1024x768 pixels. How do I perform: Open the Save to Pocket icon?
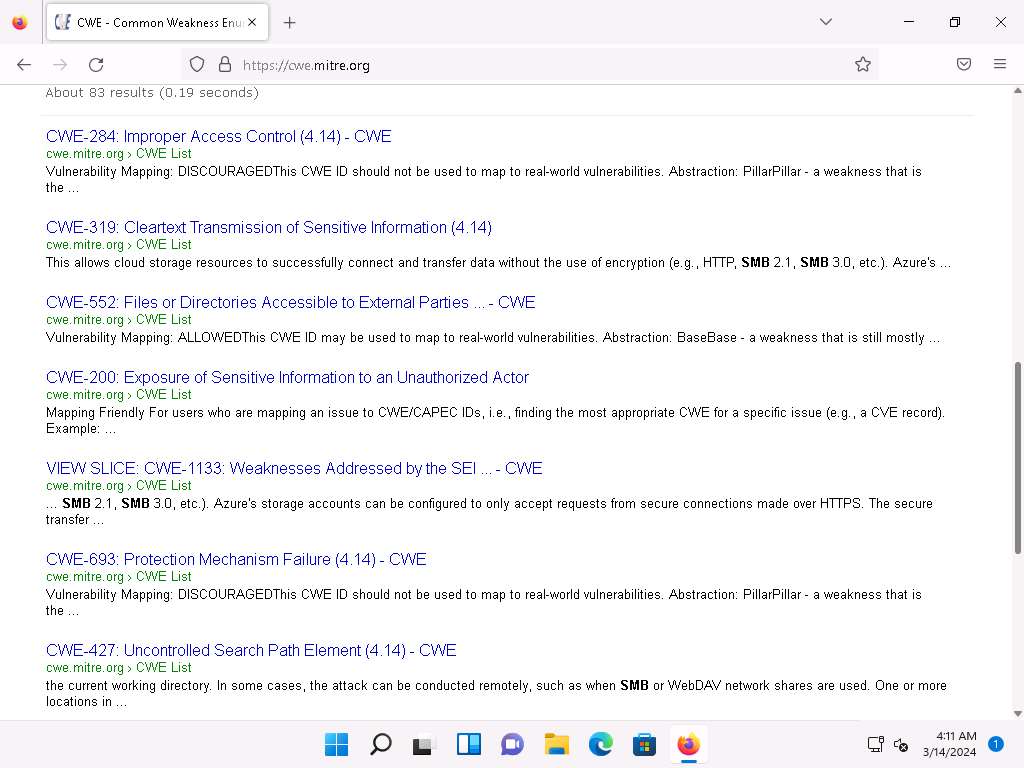click(963, 65)
